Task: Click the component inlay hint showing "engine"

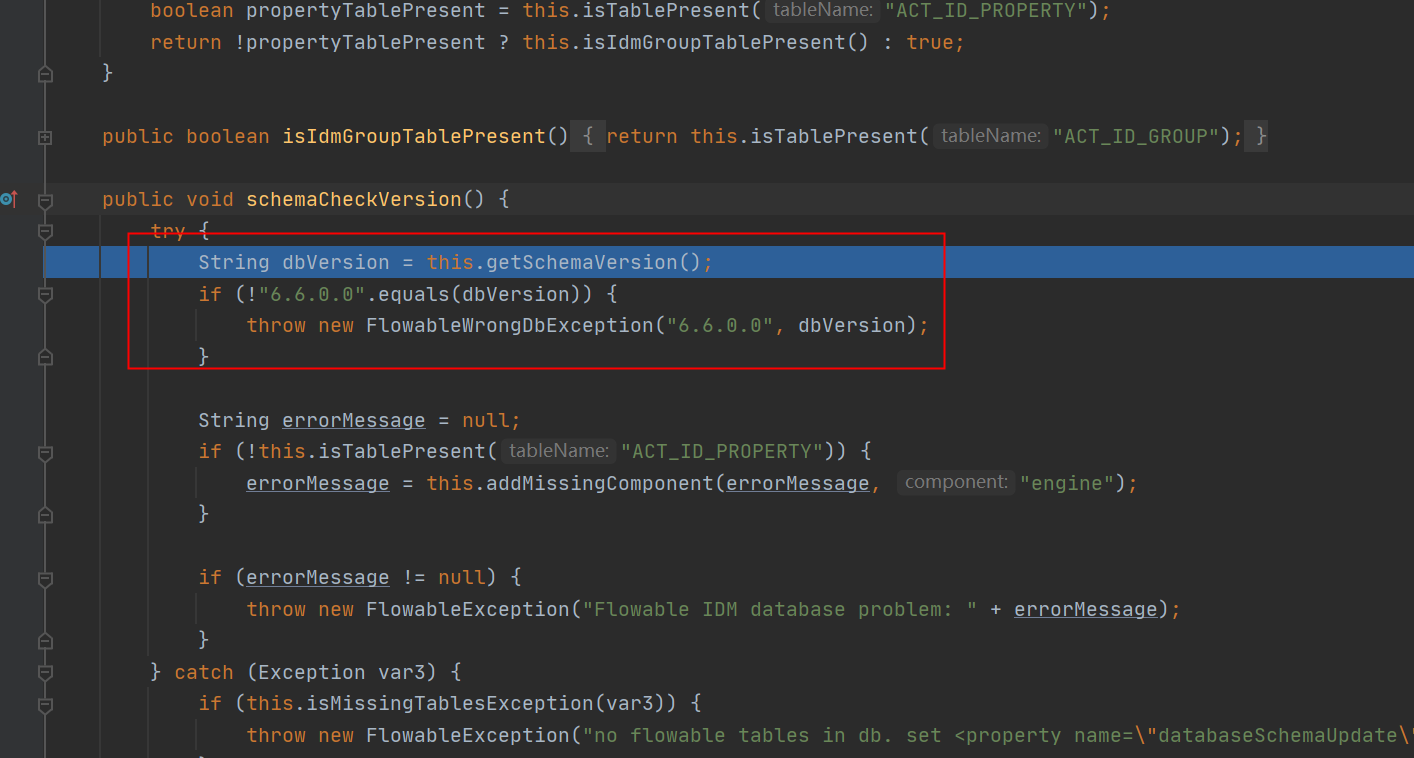Action: [x=955, y=482]
